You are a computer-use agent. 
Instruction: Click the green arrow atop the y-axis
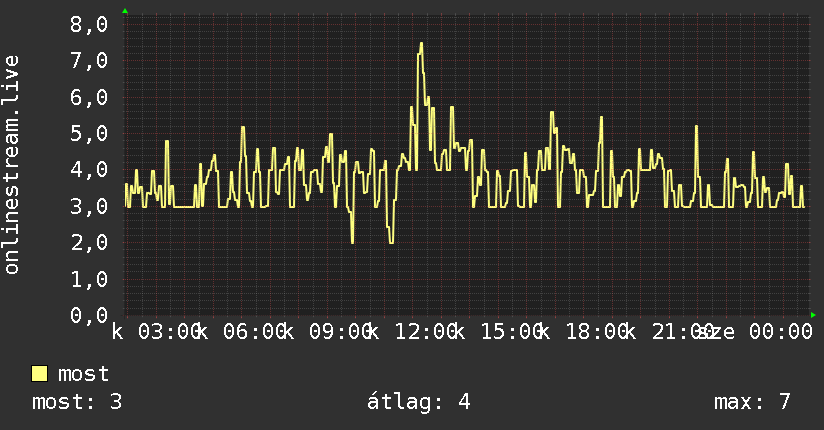pos(125,11)
